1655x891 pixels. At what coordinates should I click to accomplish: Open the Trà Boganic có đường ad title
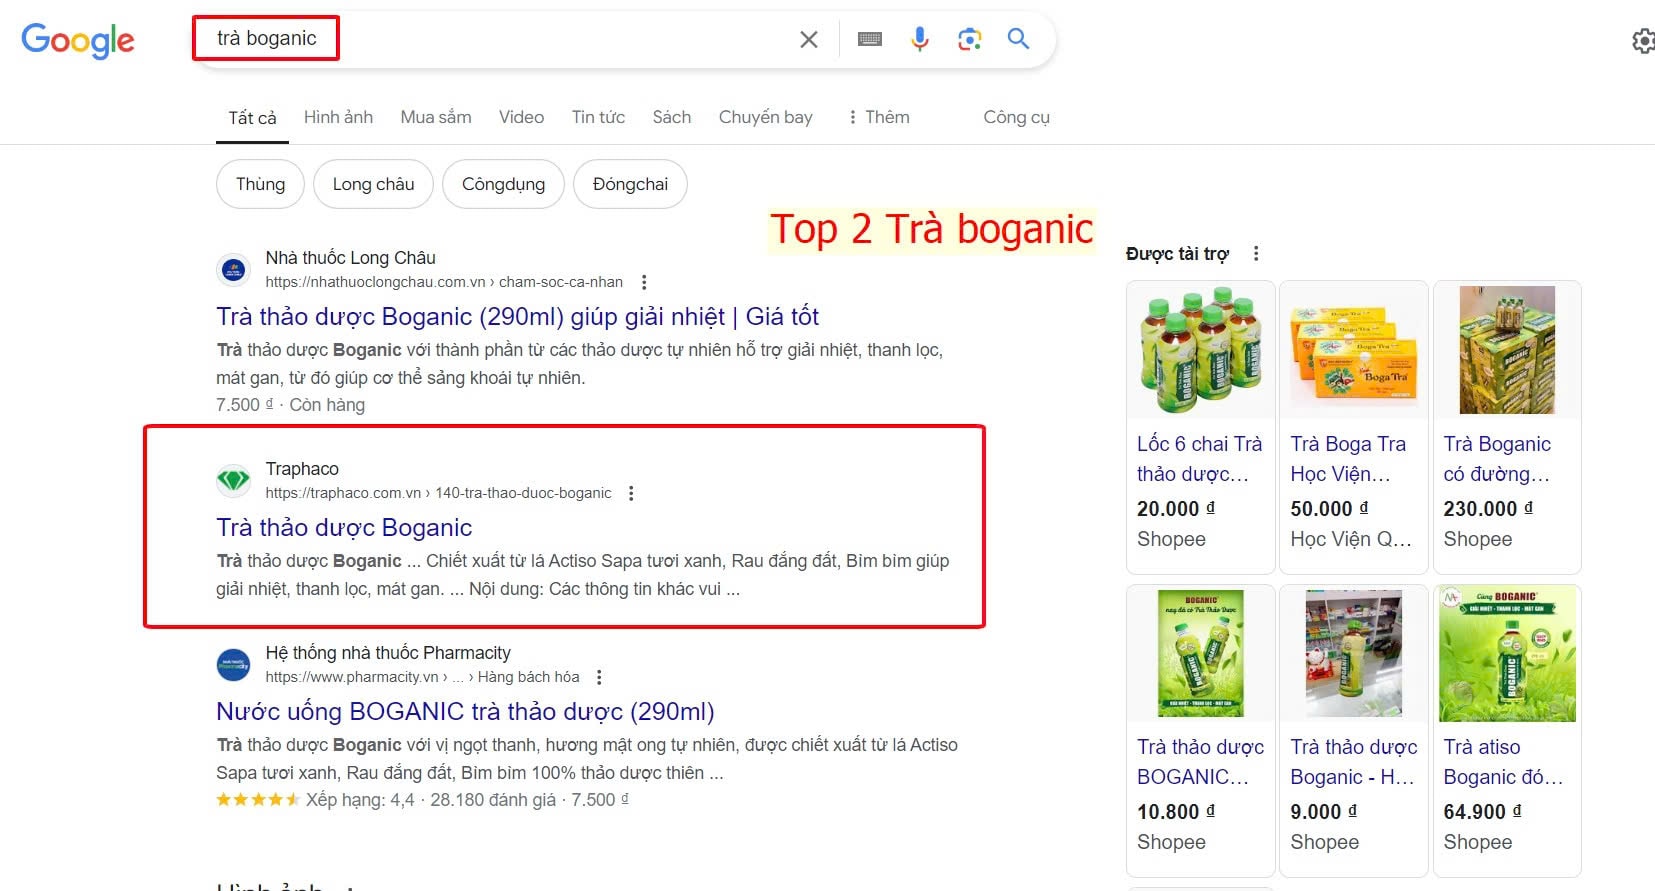[x=1497, y=459]
